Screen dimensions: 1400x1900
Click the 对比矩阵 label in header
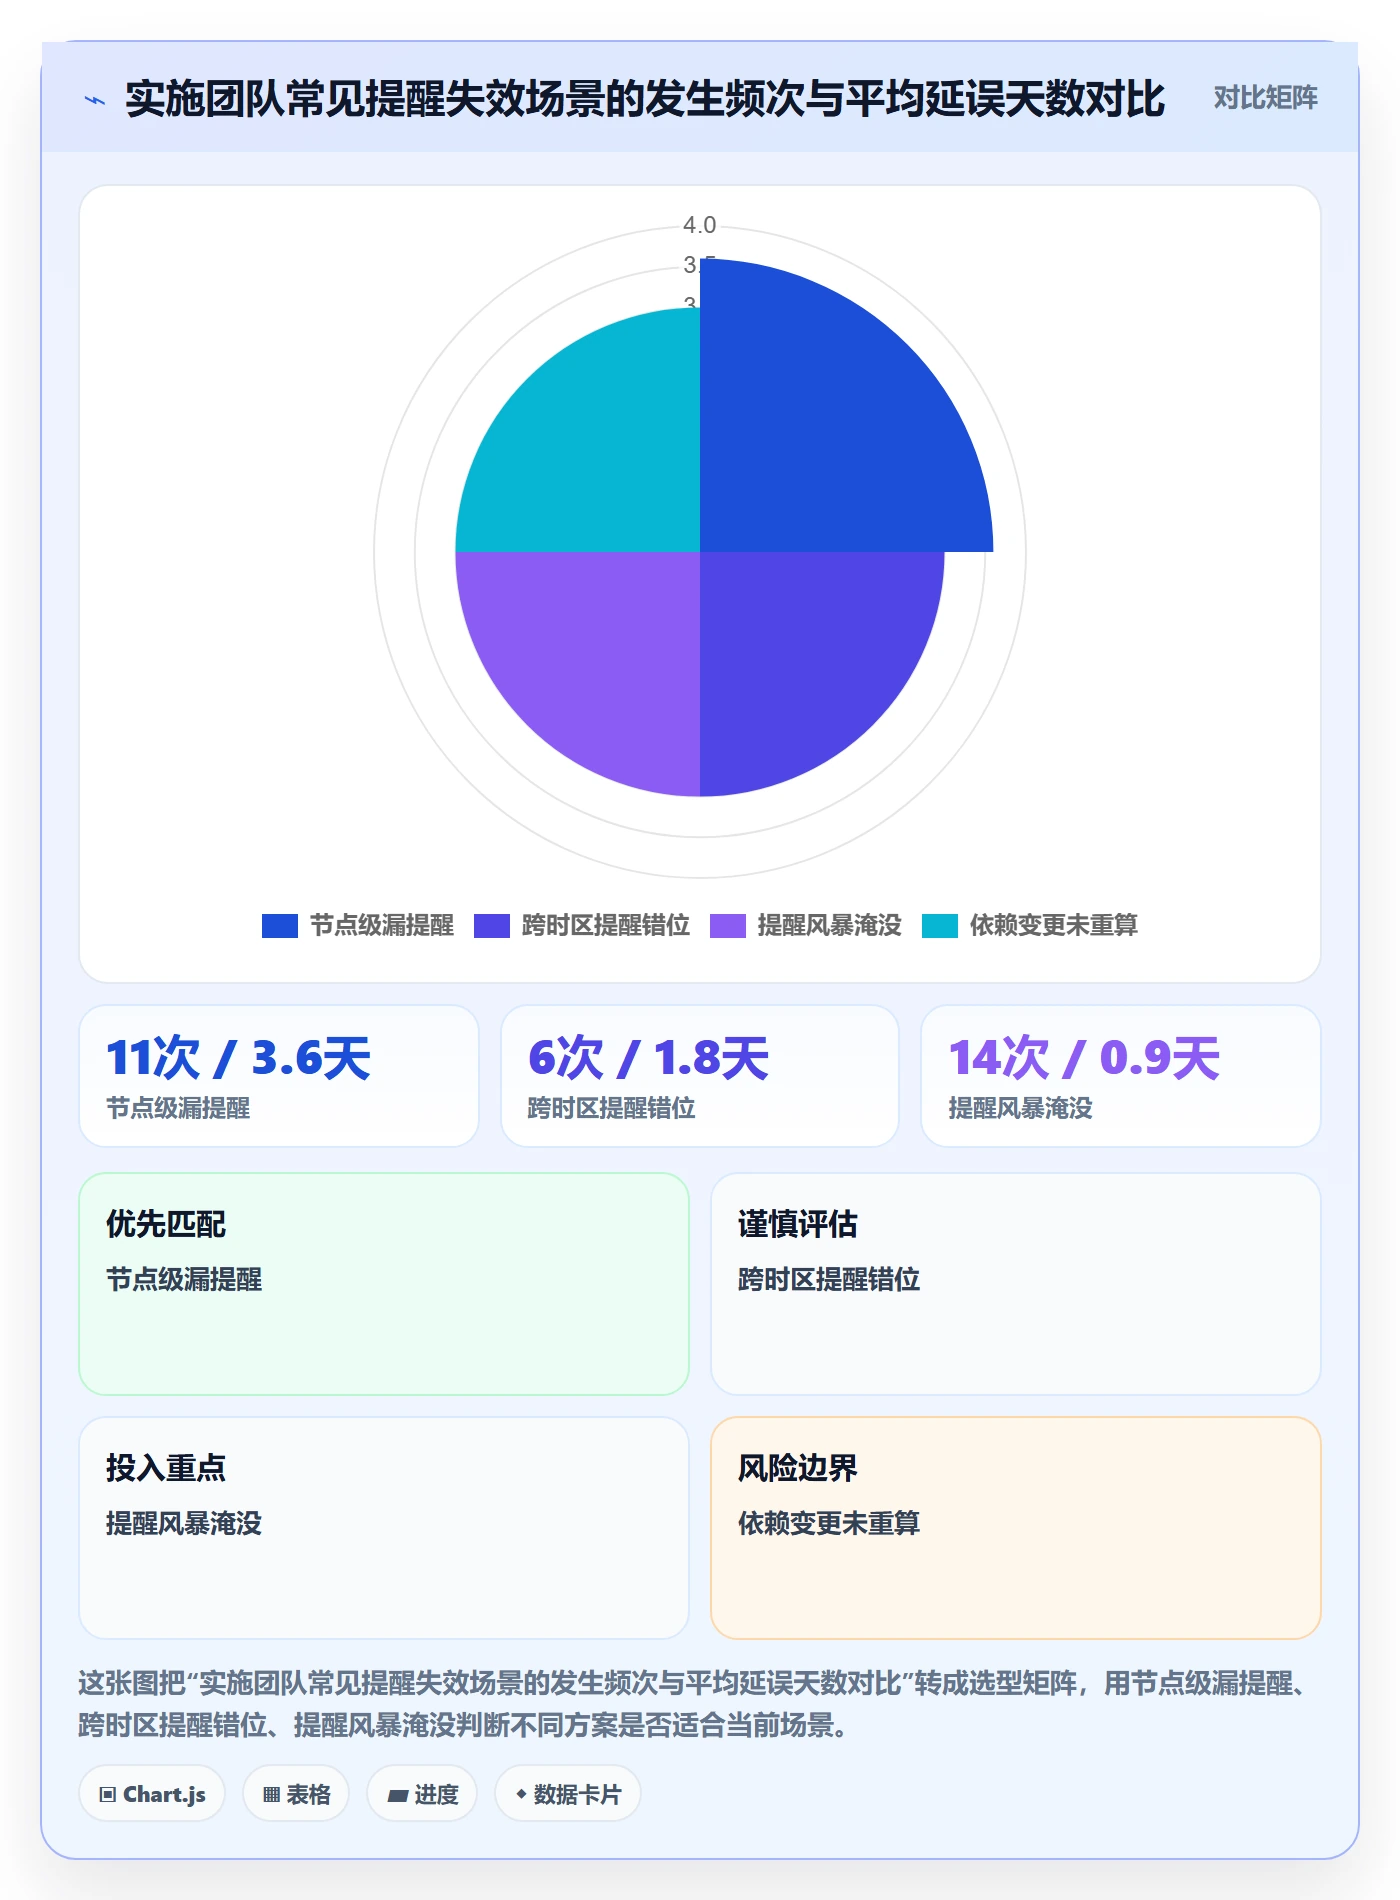[1265, 98]
